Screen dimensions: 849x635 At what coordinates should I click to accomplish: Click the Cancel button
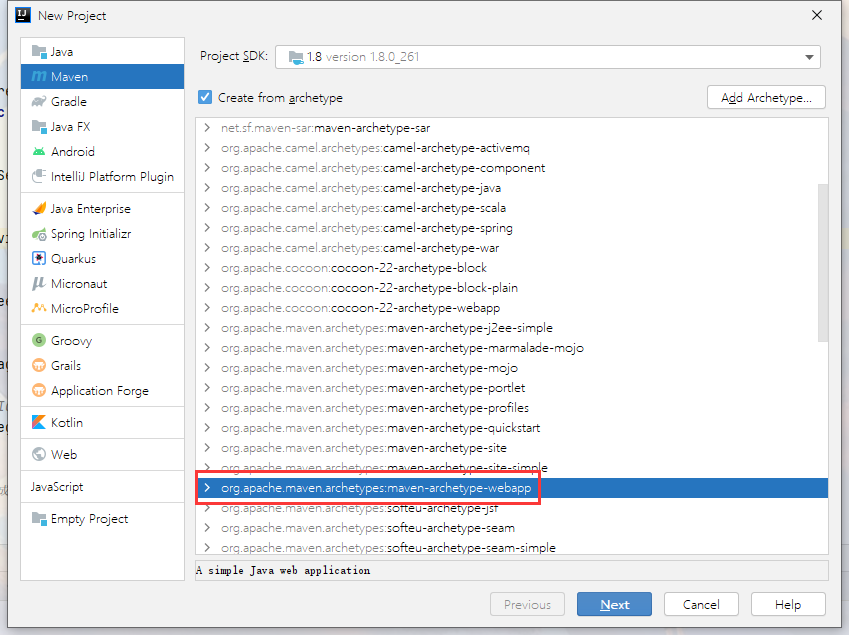click(701, 604)
